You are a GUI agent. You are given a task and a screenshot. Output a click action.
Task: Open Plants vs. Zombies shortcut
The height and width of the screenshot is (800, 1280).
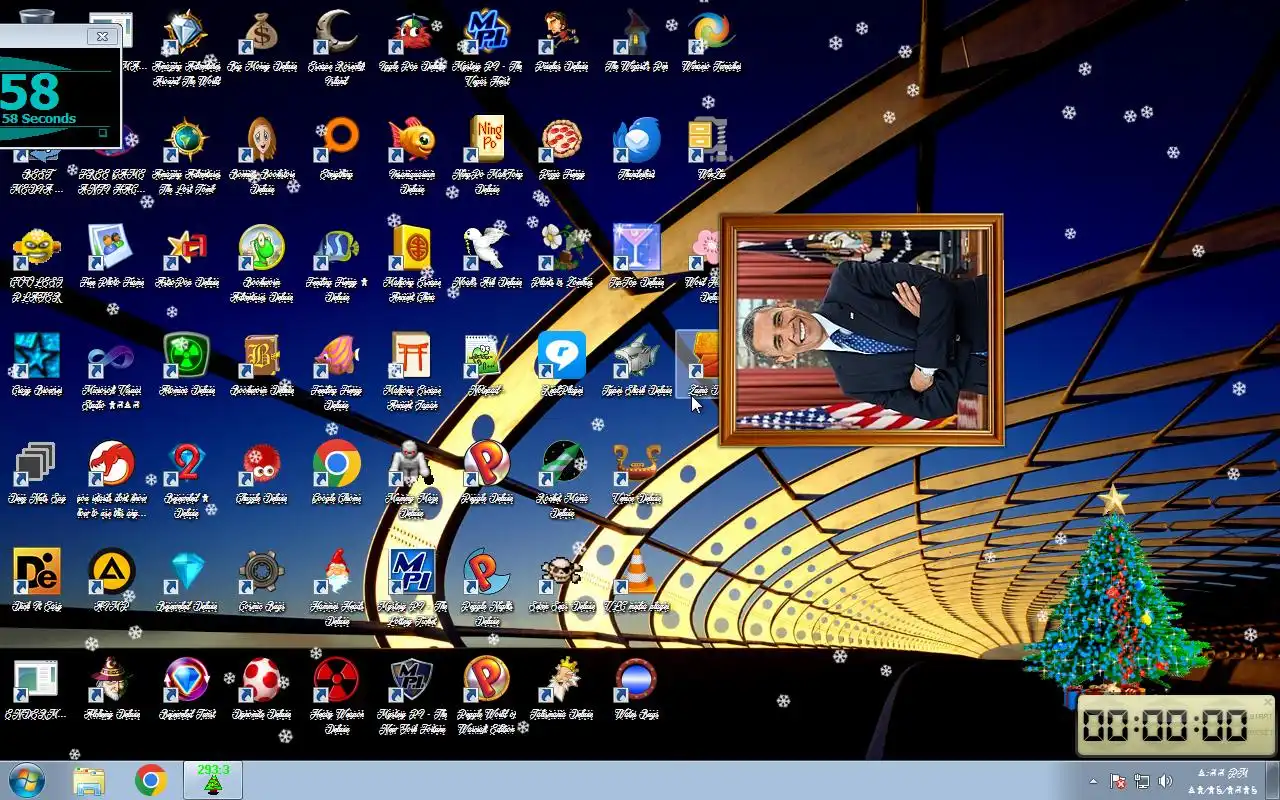tap(562, 248)
